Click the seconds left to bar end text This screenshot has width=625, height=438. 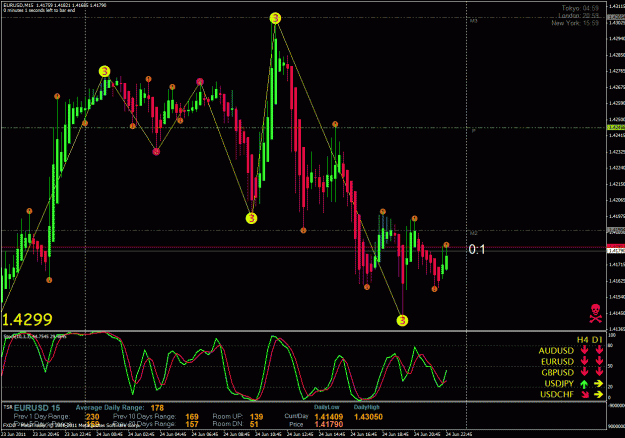click(39, 10)
